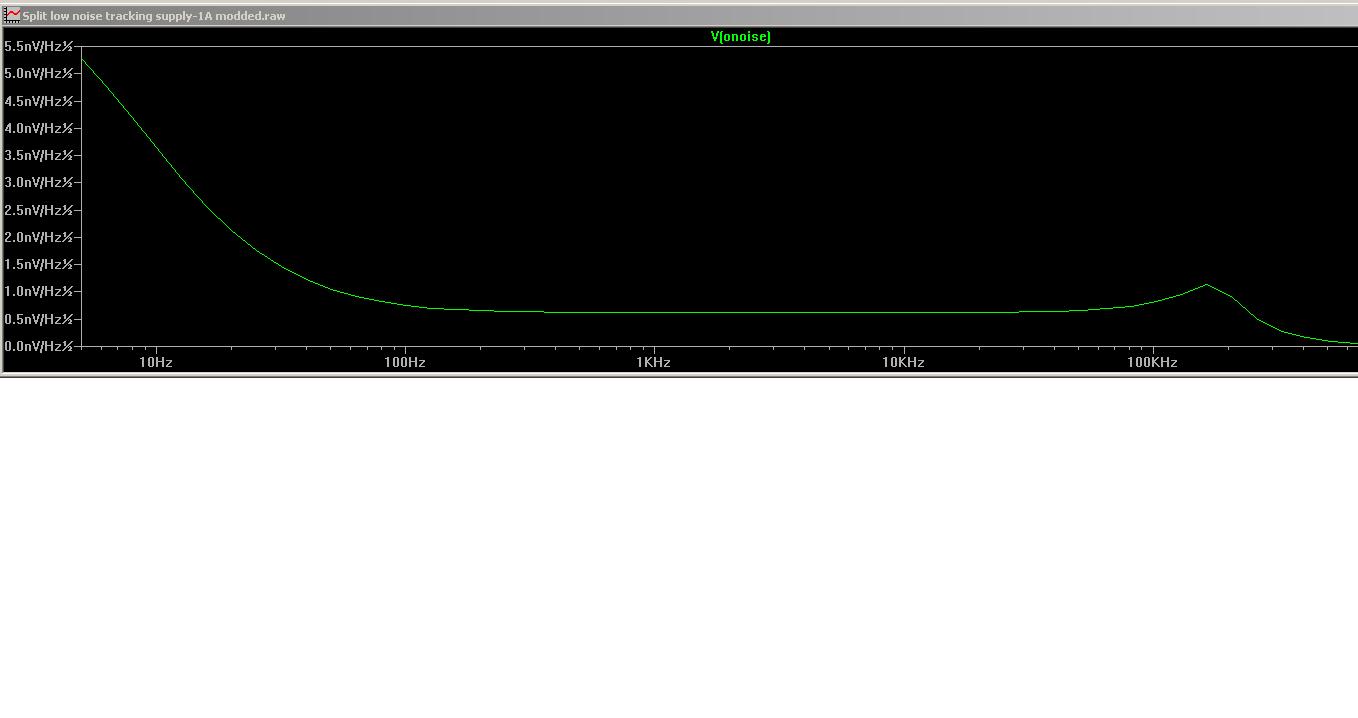Click the 1.0nV/Hz½ y-axis label
This screenshot has height=718, width=1358.
point(39,291)
